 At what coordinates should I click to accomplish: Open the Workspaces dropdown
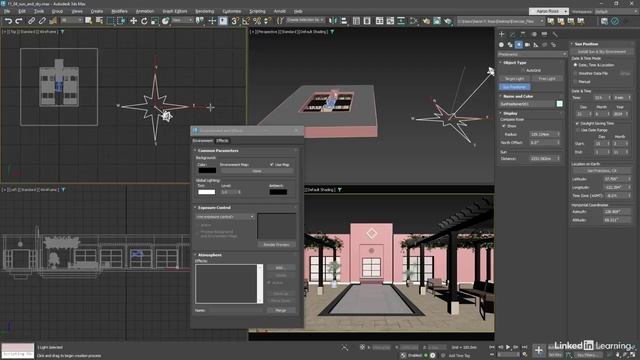click(x=617, y=11)
